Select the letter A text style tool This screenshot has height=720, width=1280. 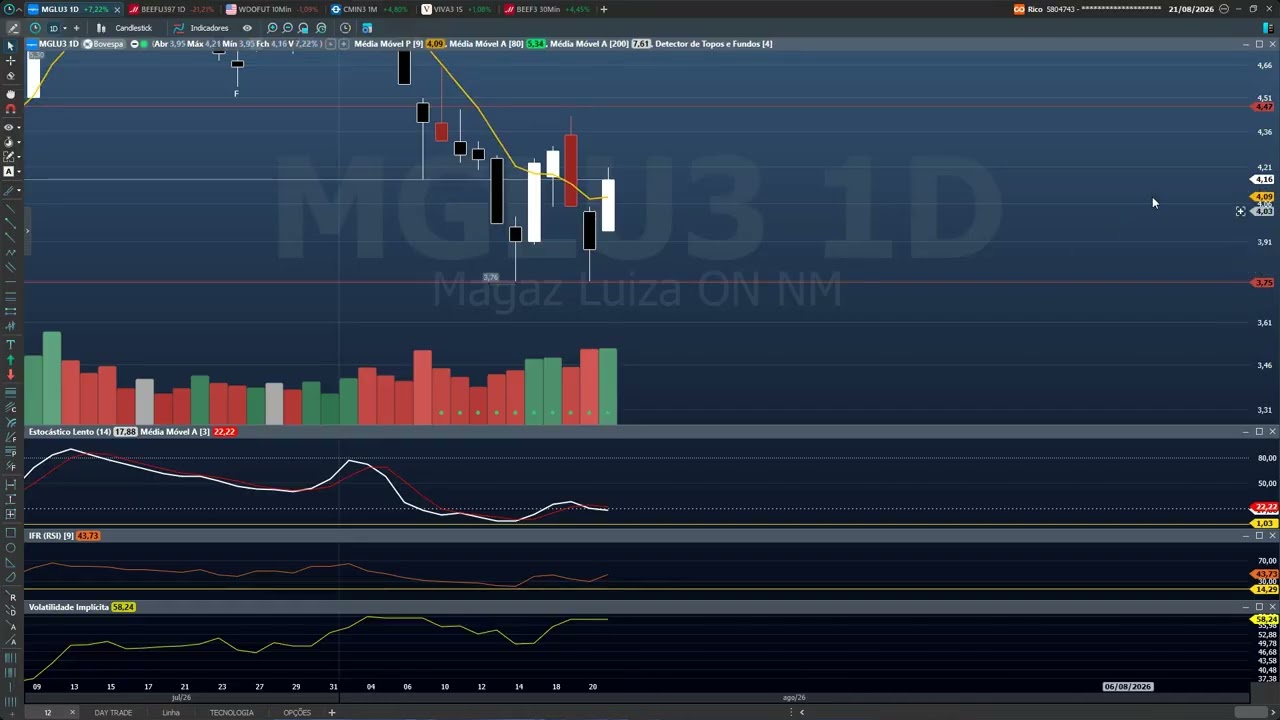coord(8,172)
